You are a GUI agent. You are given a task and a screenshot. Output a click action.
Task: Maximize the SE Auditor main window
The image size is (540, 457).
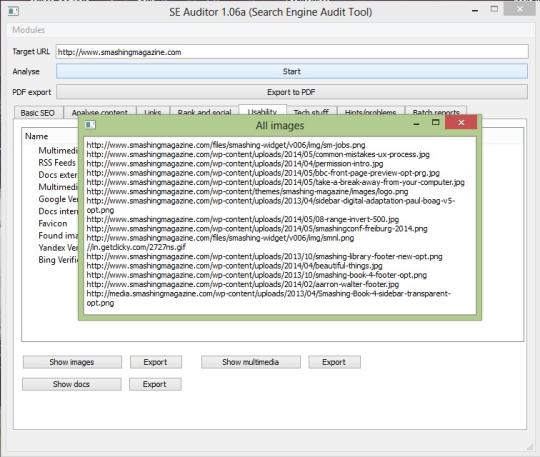494,9
